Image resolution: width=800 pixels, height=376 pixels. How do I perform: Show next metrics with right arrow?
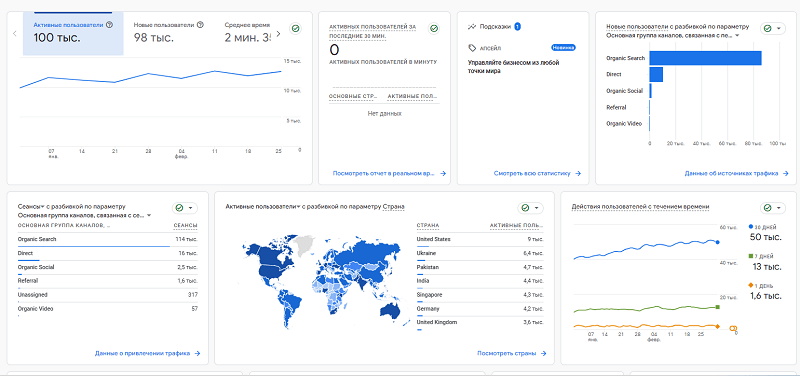pyautogui.click(x=278, y=34)
